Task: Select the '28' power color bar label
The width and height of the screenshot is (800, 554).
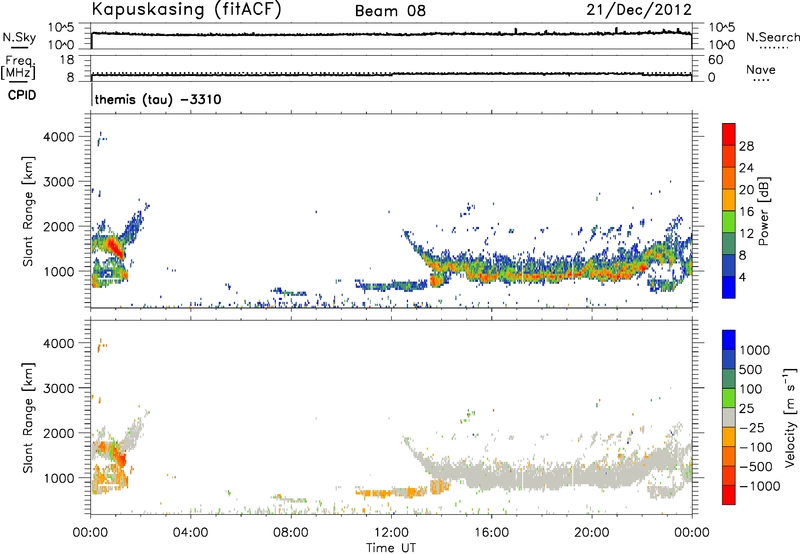Action: pyautogui.click(x=746, y=146)
